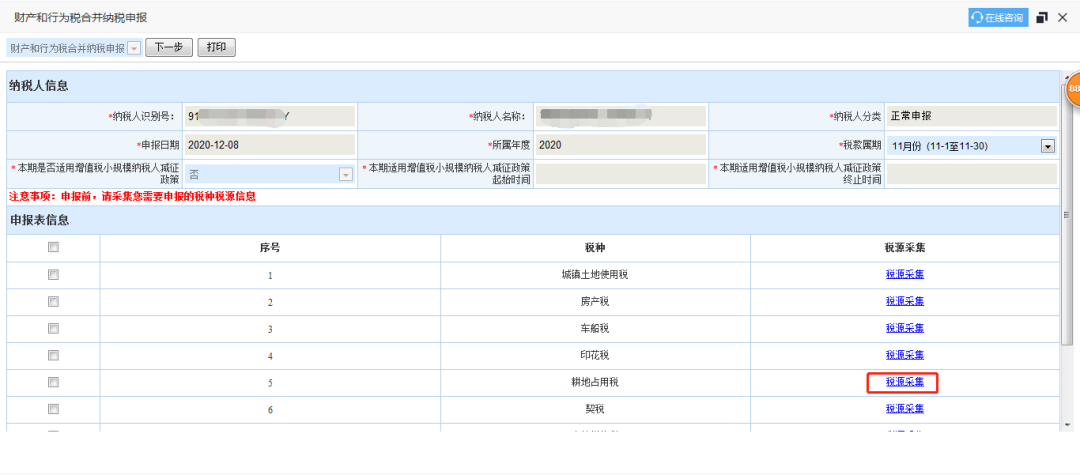Click the 下一步 button
Viewport: 1080px width, 475px height.
point(168,48)
